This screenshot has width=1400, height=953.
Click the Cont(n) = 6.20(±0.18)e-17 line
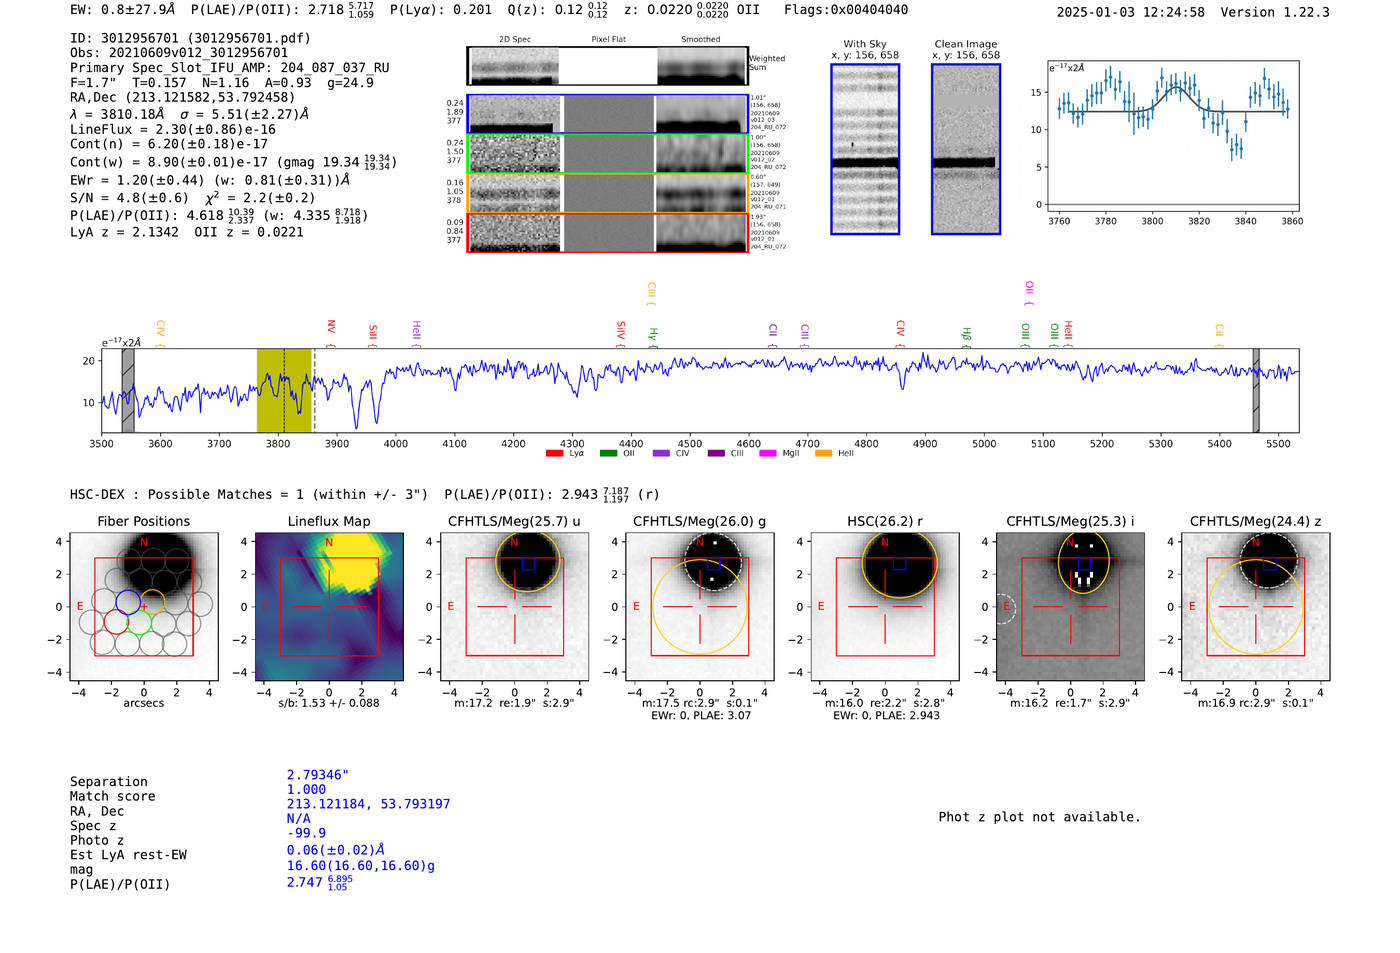point(169,144)
